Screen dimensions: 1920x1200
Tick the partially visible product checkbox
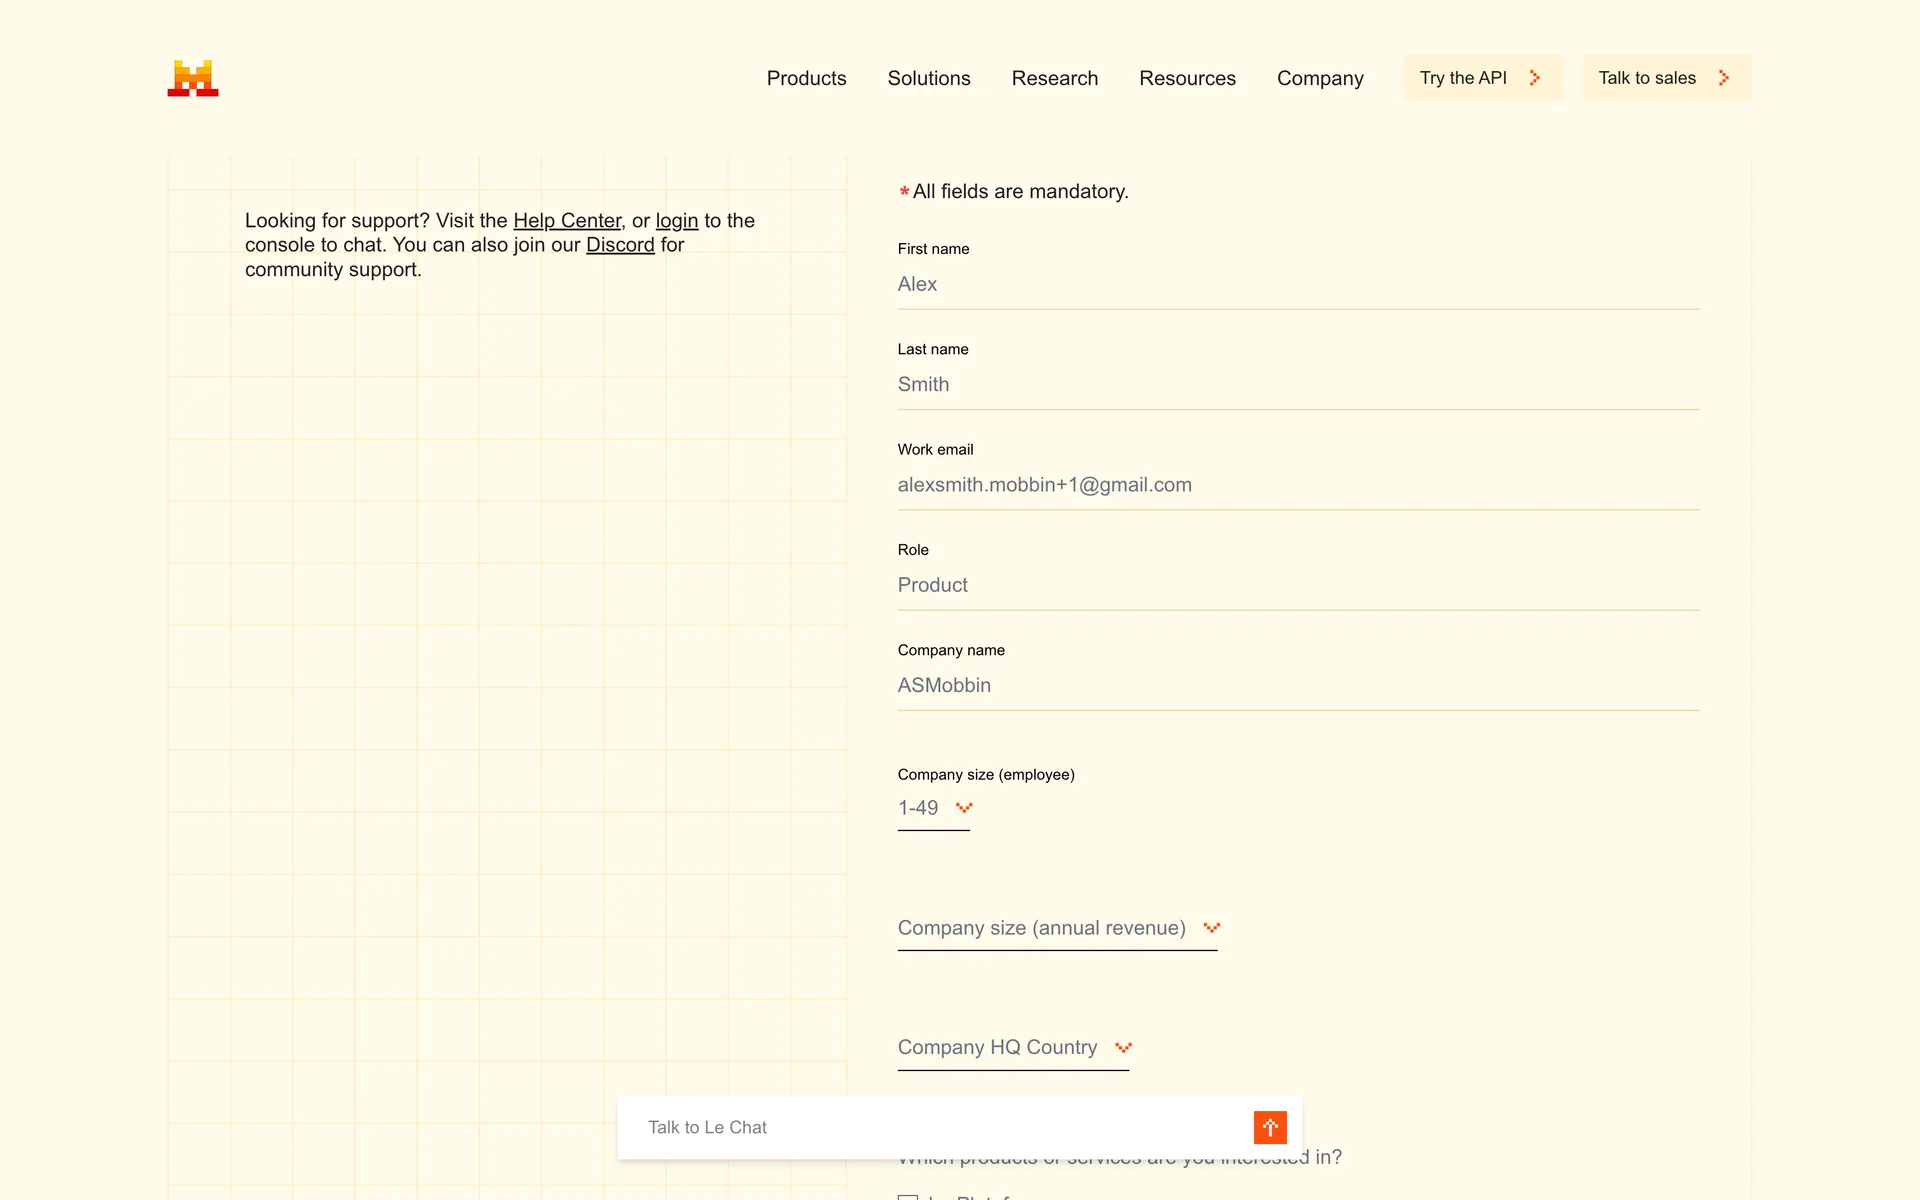tap(908, 1196)
